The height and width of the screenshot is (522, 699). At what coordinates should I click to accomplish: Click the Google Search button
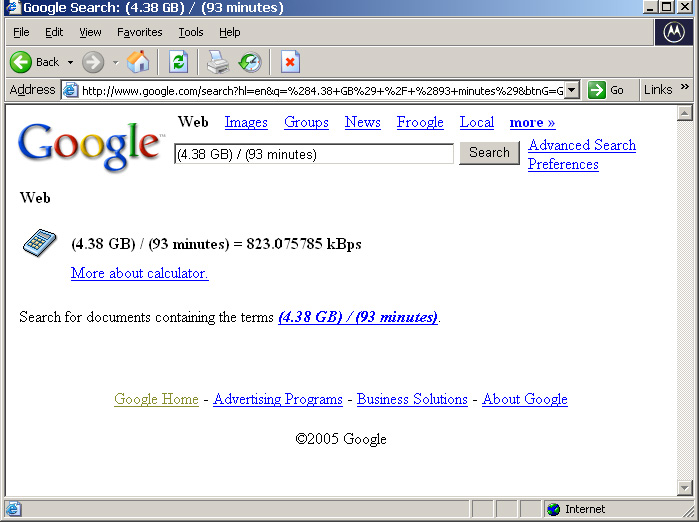pyautogui.click(x=489, y=153)
